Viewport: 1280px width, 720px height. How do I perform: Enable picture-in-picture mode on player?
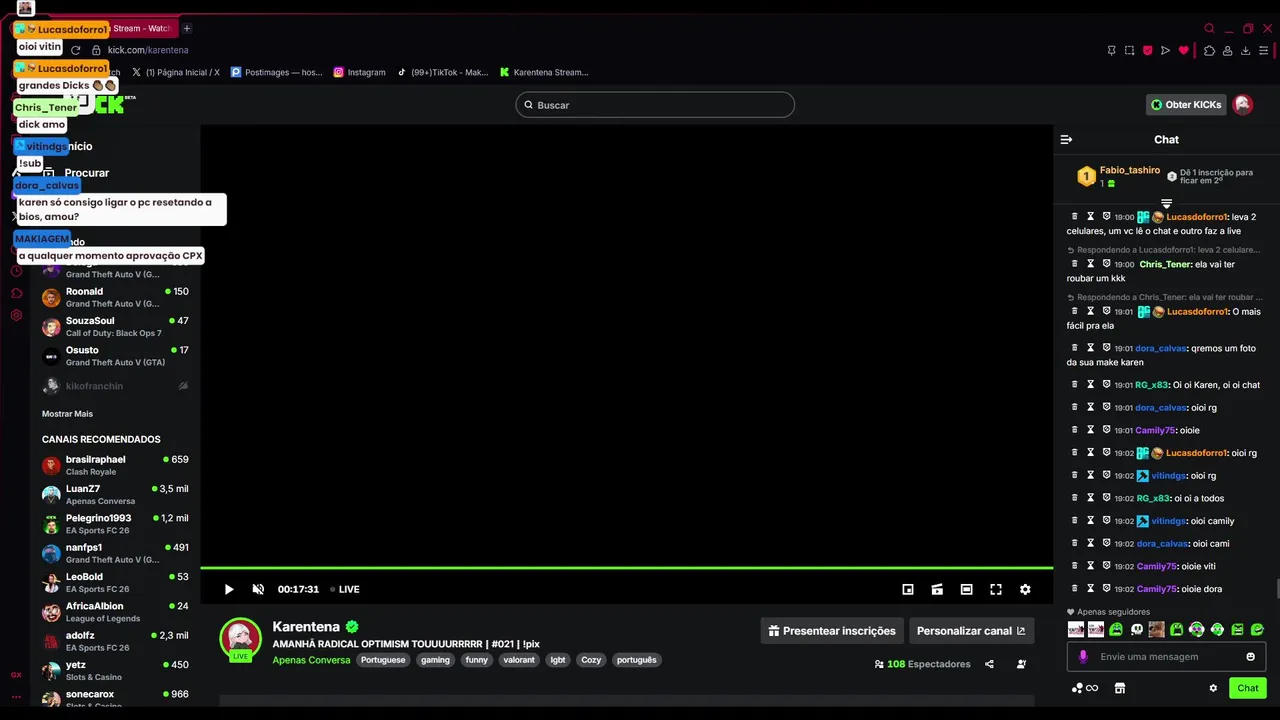pyautogui.click(x=908, y=589)
